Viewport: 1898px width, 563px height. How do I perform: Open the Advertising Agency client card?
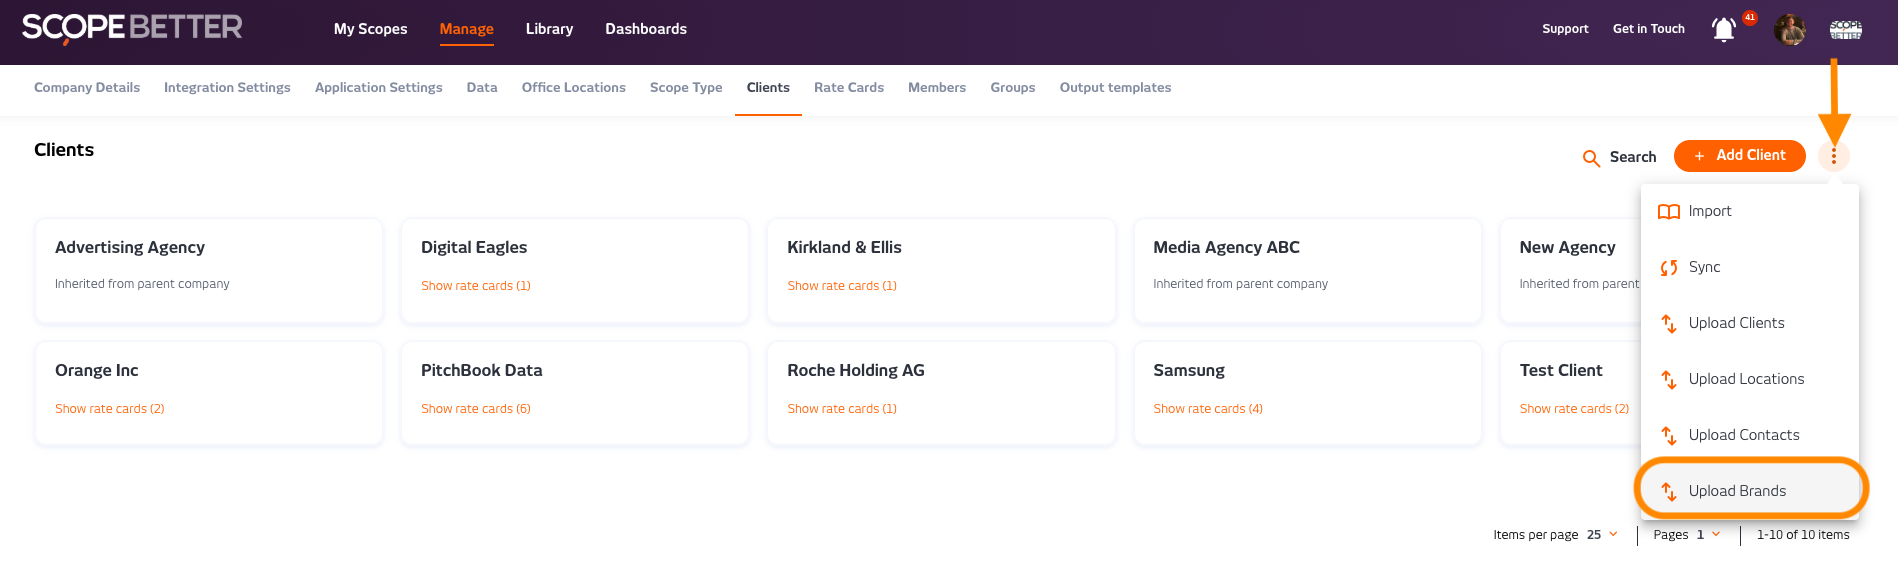(130, 248)
